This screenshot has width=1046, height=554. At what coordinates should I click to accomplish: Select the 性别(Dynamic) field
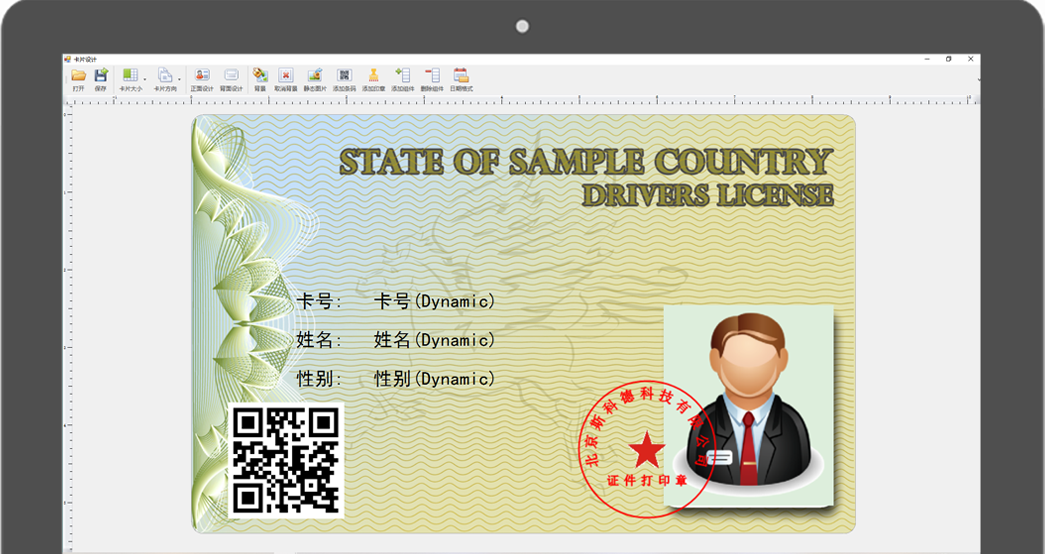pyautogui.click(x=434, y=379)
